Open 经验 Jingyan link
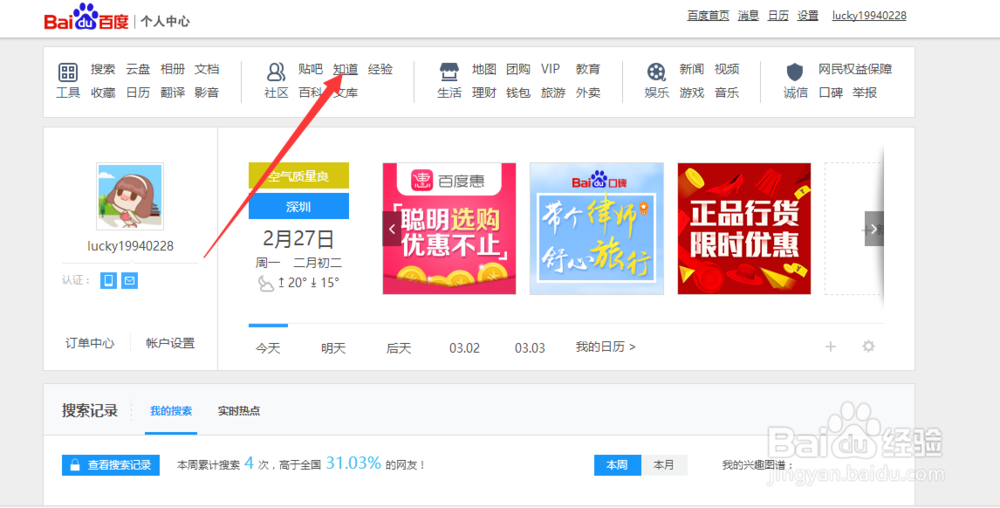This screenshot has height=508, width=1000. point(380,69)
